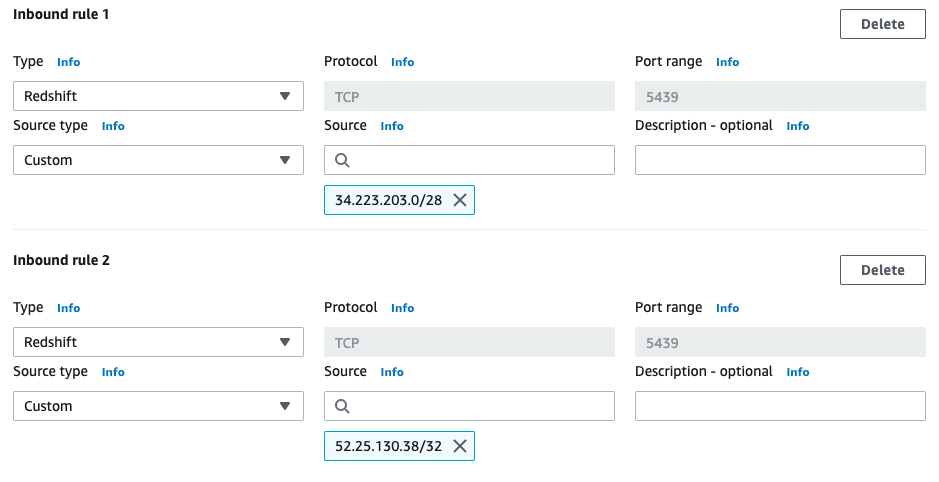Open the Type dropdown for Inbound rule 2
This screenshot has width=939, height=482.
[x=158, y=342]
